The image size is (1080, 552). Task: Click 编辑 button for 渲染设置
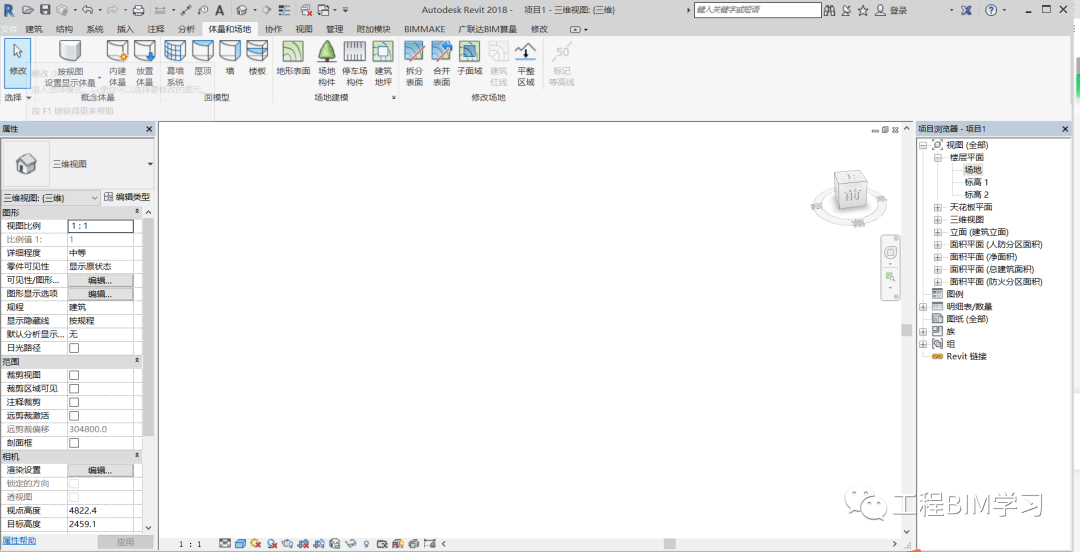pos(100,470)
